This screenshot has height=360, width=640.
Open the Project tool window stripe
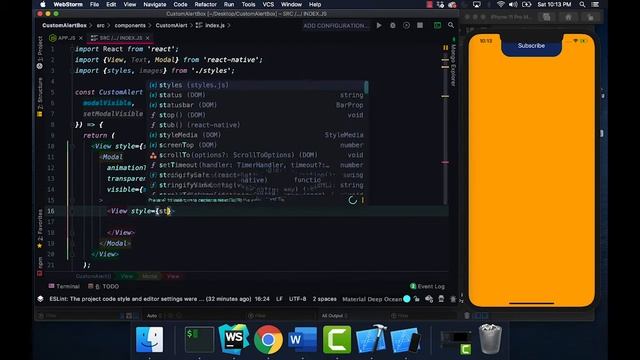point(40,52)
